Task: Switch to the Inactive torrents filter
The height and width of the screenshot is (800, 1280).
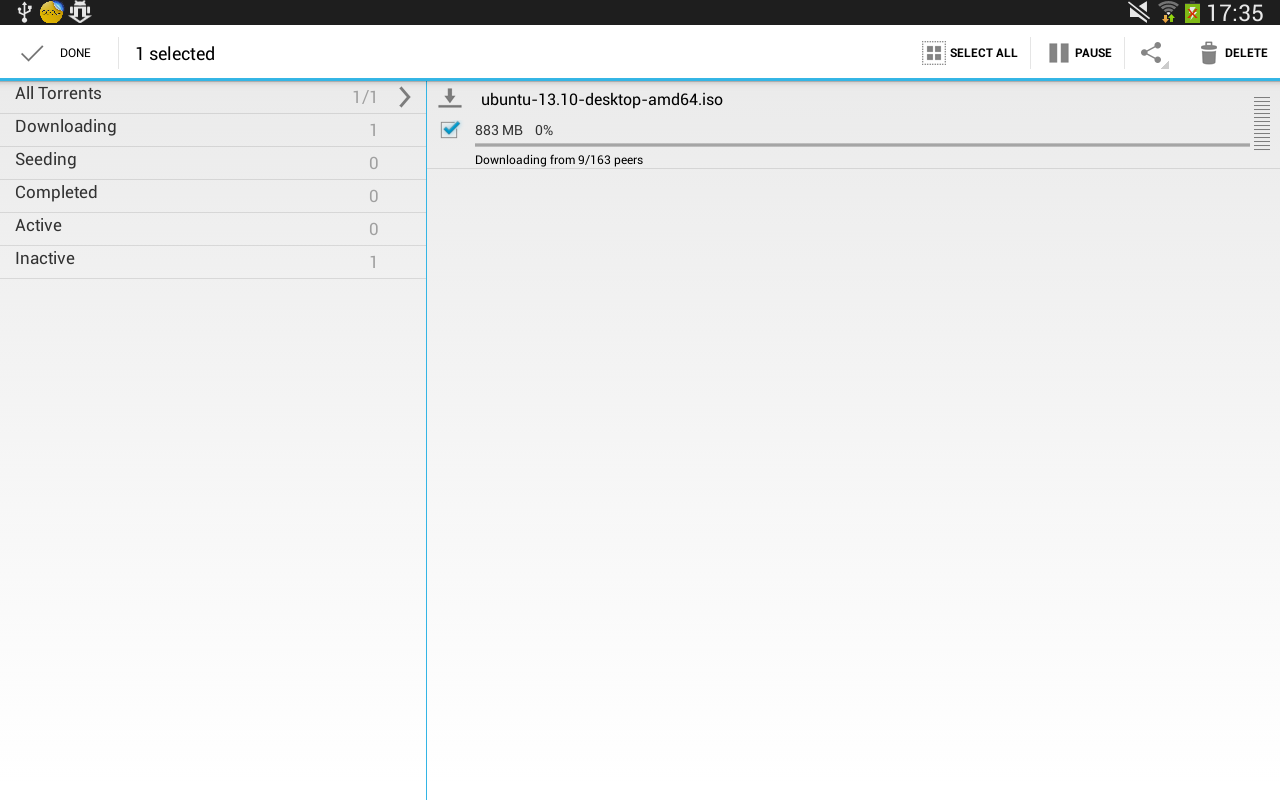Action: pyautogui.click(x=212, y=262)
